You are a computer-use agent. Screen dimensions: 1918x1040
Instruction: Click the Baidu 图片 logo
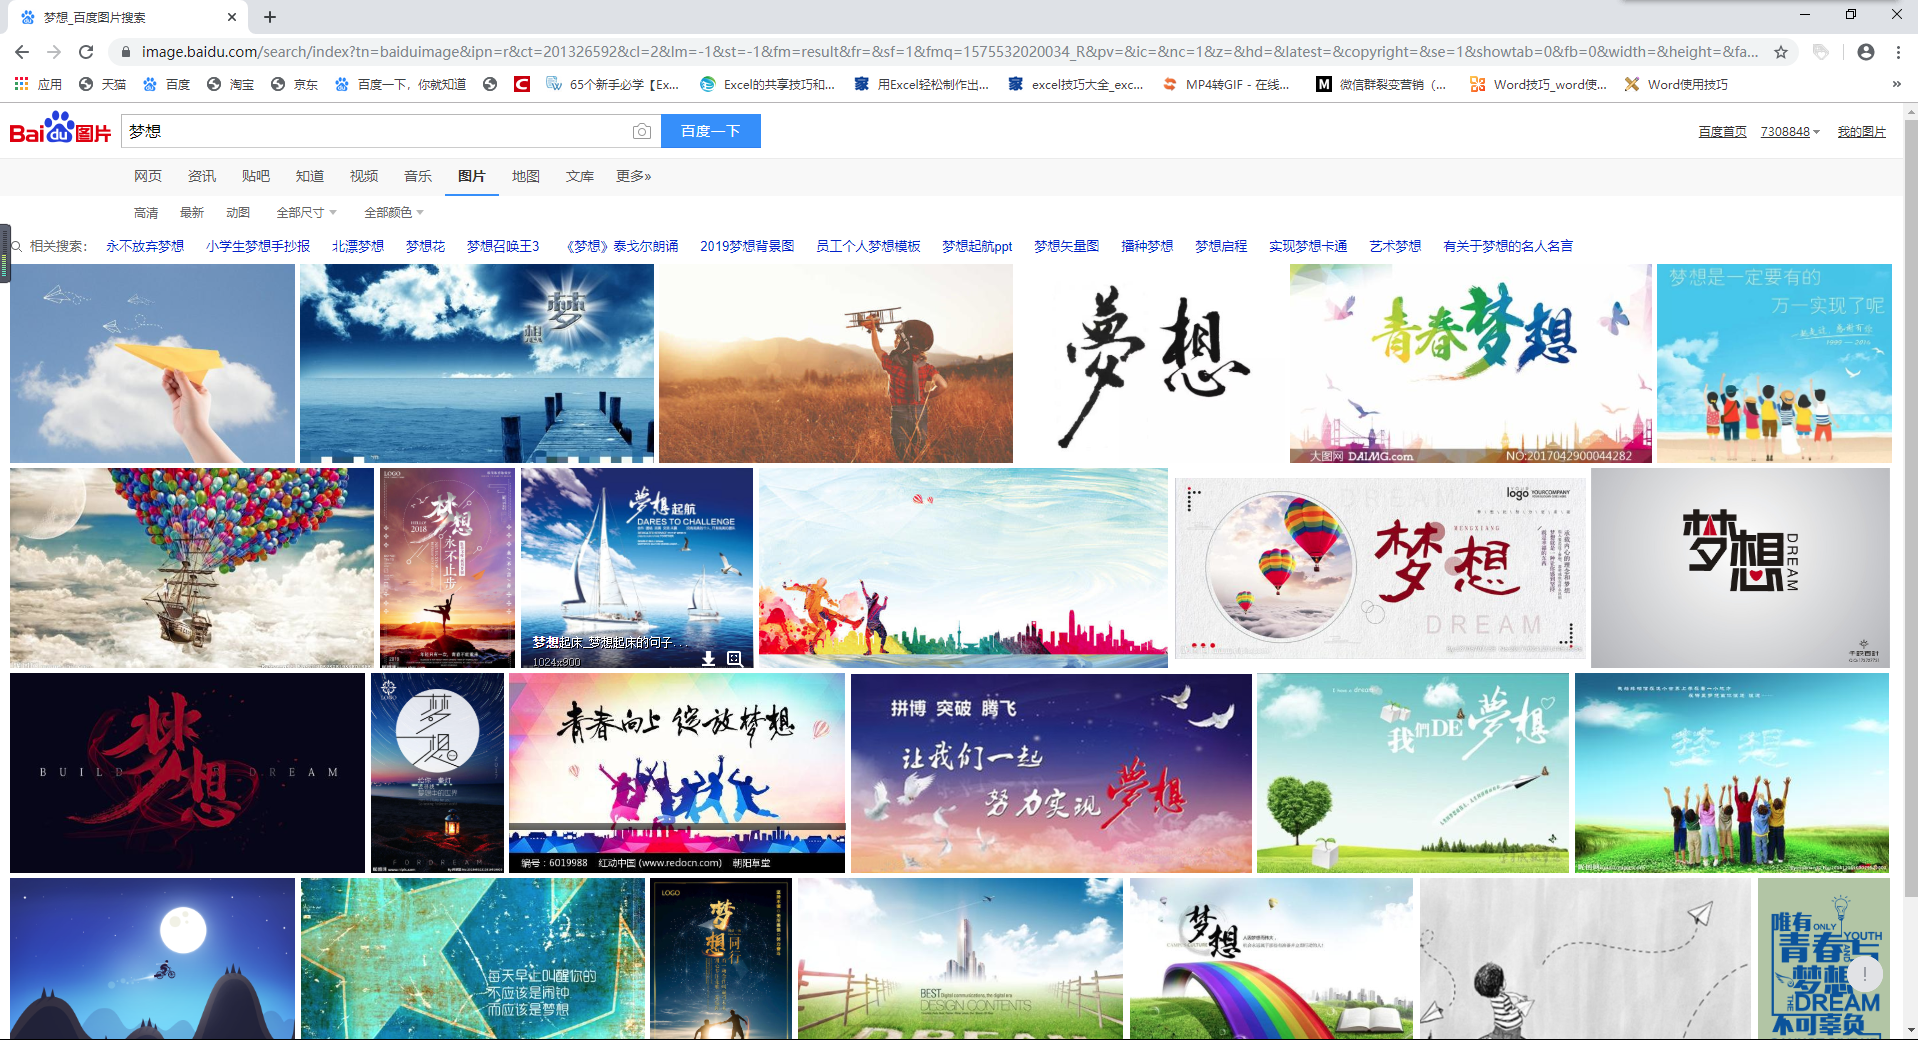[x=60, y=129]
